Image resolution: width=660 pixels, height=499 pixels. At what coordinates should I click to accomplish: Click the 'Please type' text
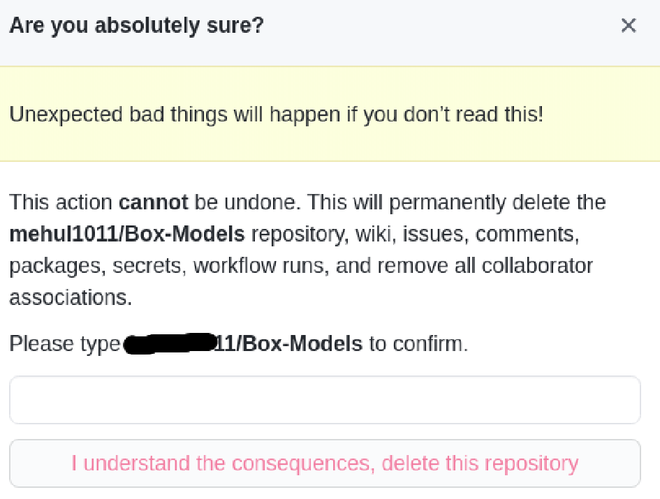(x=63, y=345)
